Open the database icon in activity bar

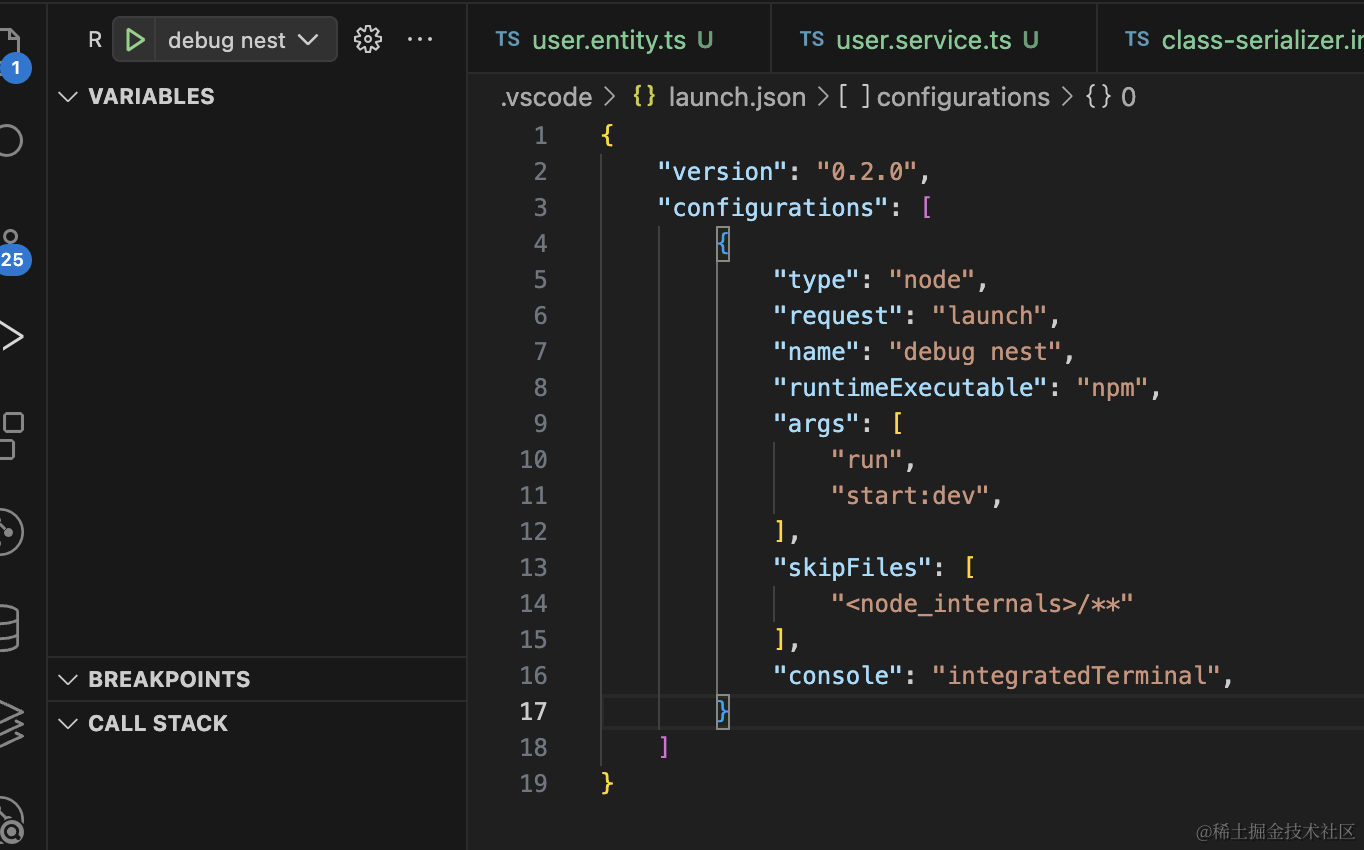[9, 628]
